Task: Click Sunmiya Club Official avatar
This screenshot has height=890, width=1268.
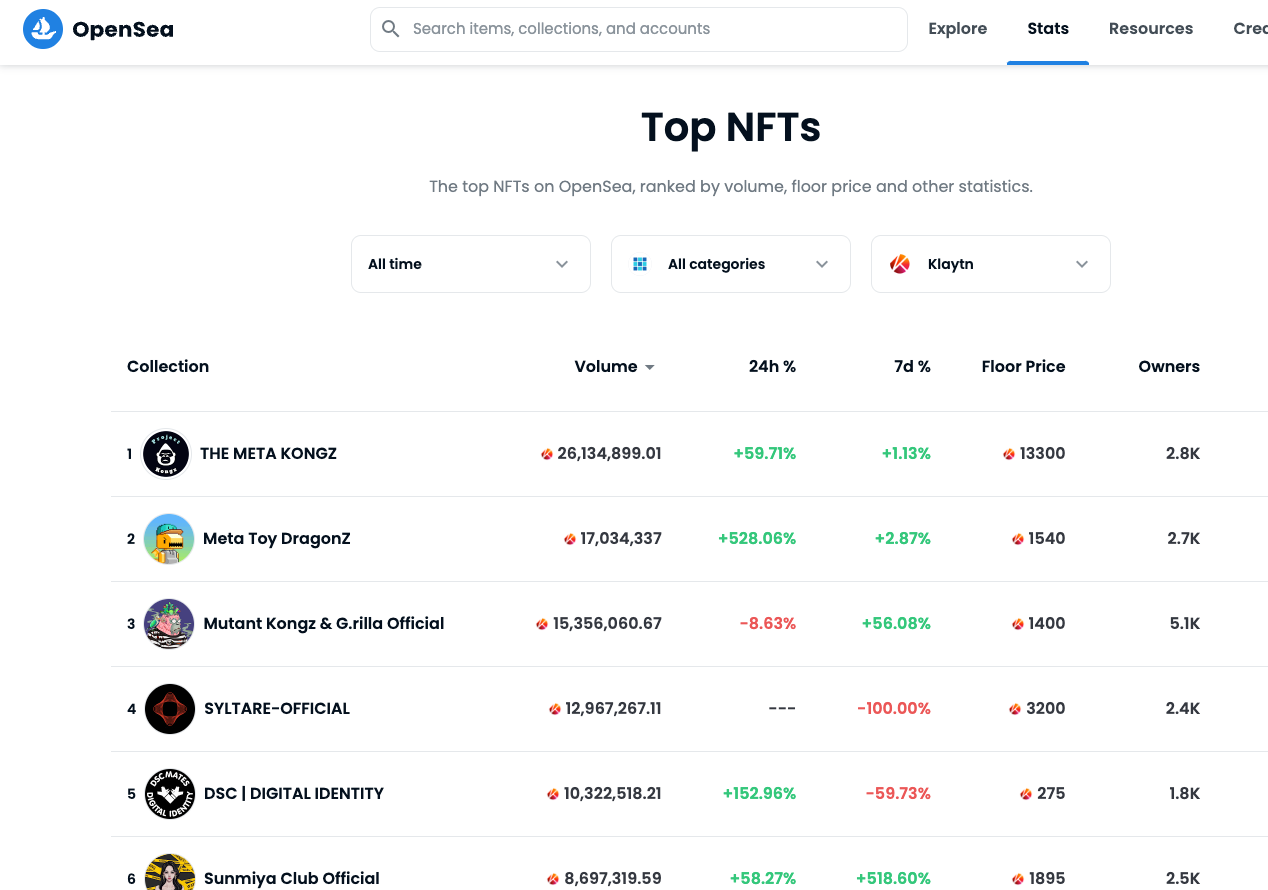Action: [x=169, y=872]
